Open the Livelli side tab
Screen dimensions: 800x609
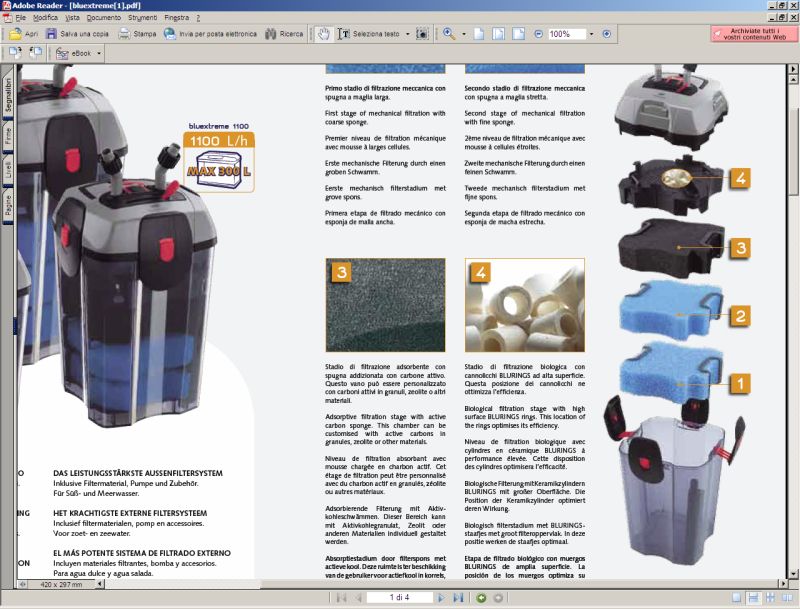pos(8,169)
